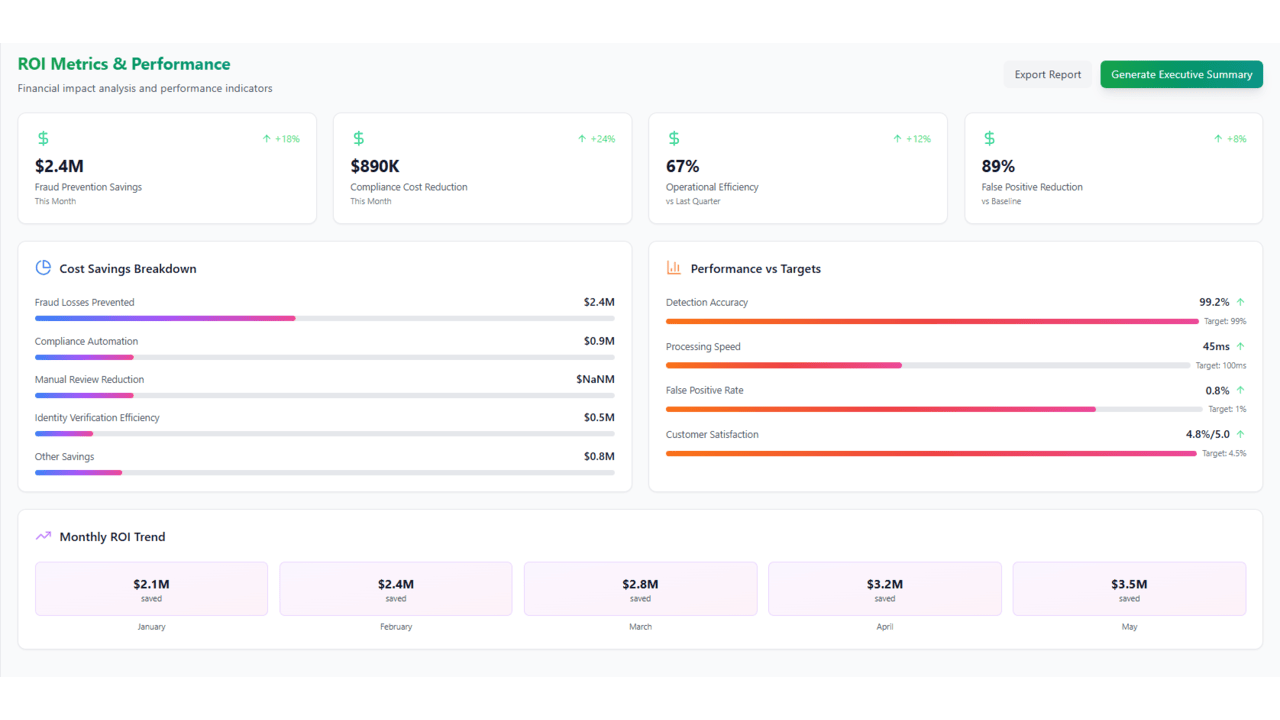Click the $NaNM Manual Review value

click(595, 379)
